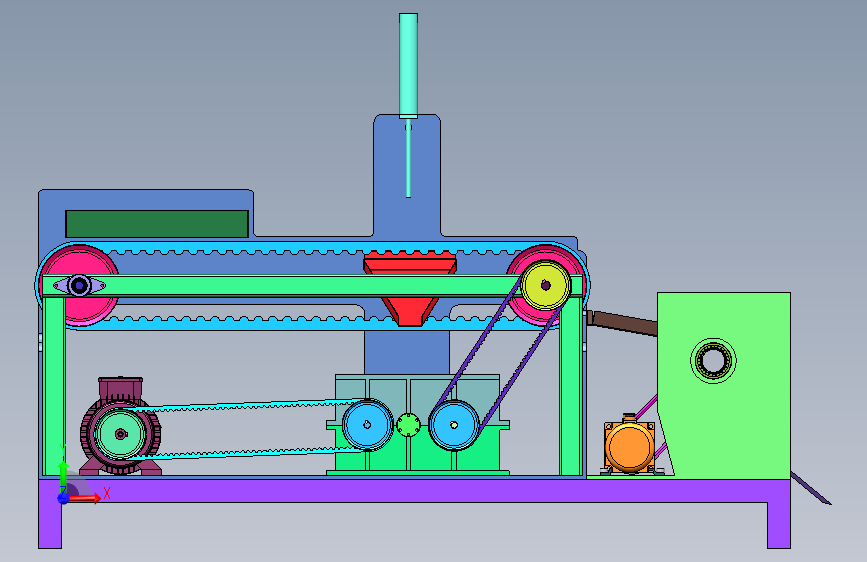Select the orange motor at lower right
This screenshot has width=867, height=562.
629,445
